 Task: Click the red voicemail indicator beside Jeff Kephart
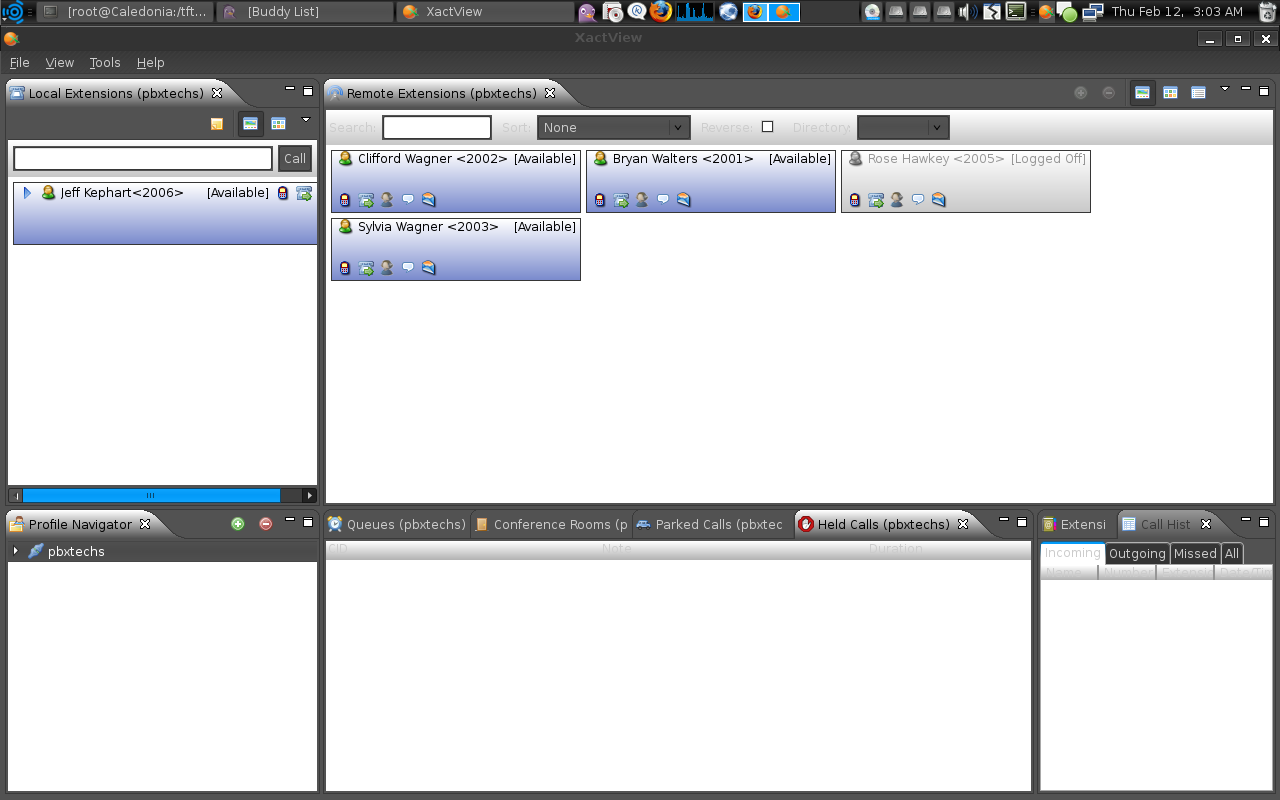pos(283,193)
